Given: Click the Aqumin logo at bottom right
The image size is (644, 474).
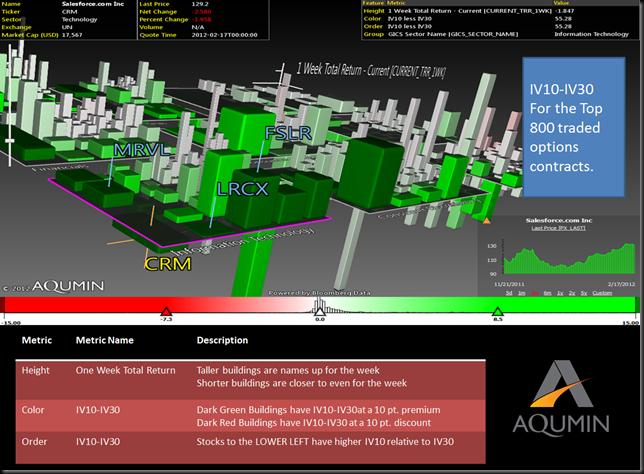Looking at the screenshot, I should 561,397.
